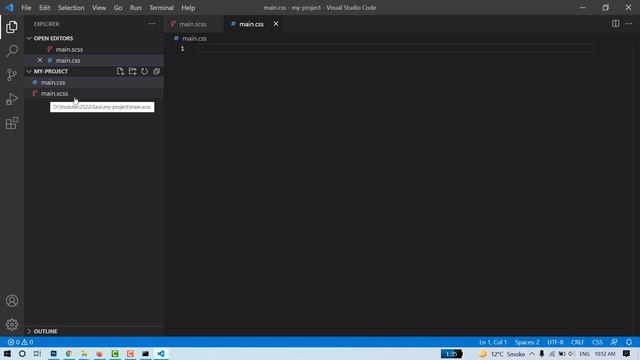Split the editor to the right
640x360 pixels.
coord(616,24)
